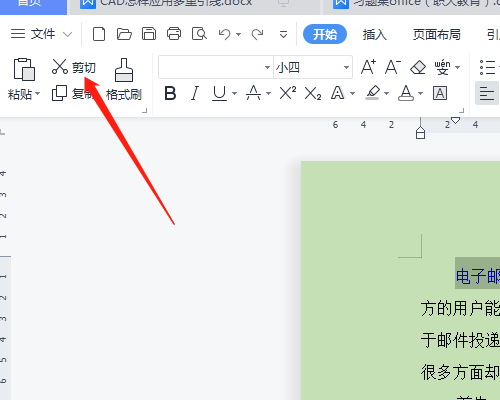This screenshot has width=500, height=400.
Task: Click the print icon
Action: (x=174, y=34)
